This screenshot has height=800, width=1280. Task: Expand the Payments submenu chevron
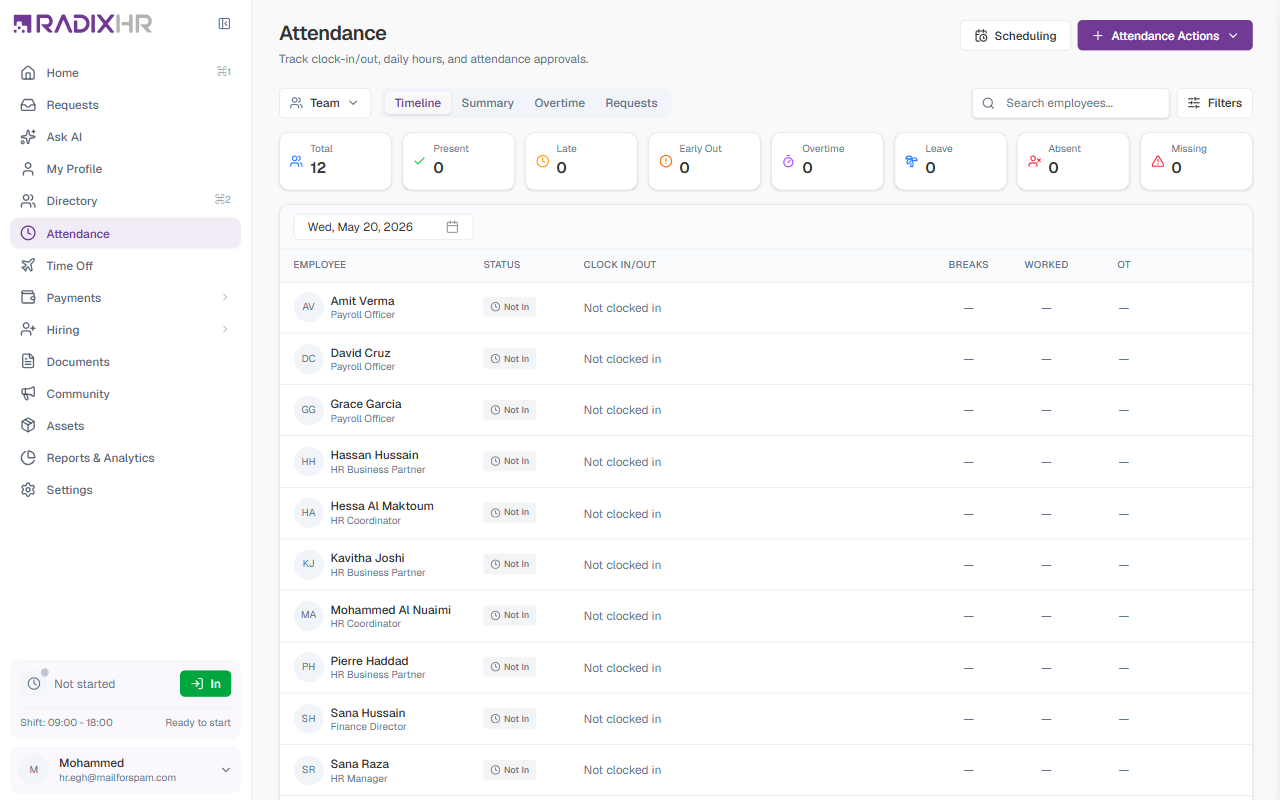[x=225, y=298]
